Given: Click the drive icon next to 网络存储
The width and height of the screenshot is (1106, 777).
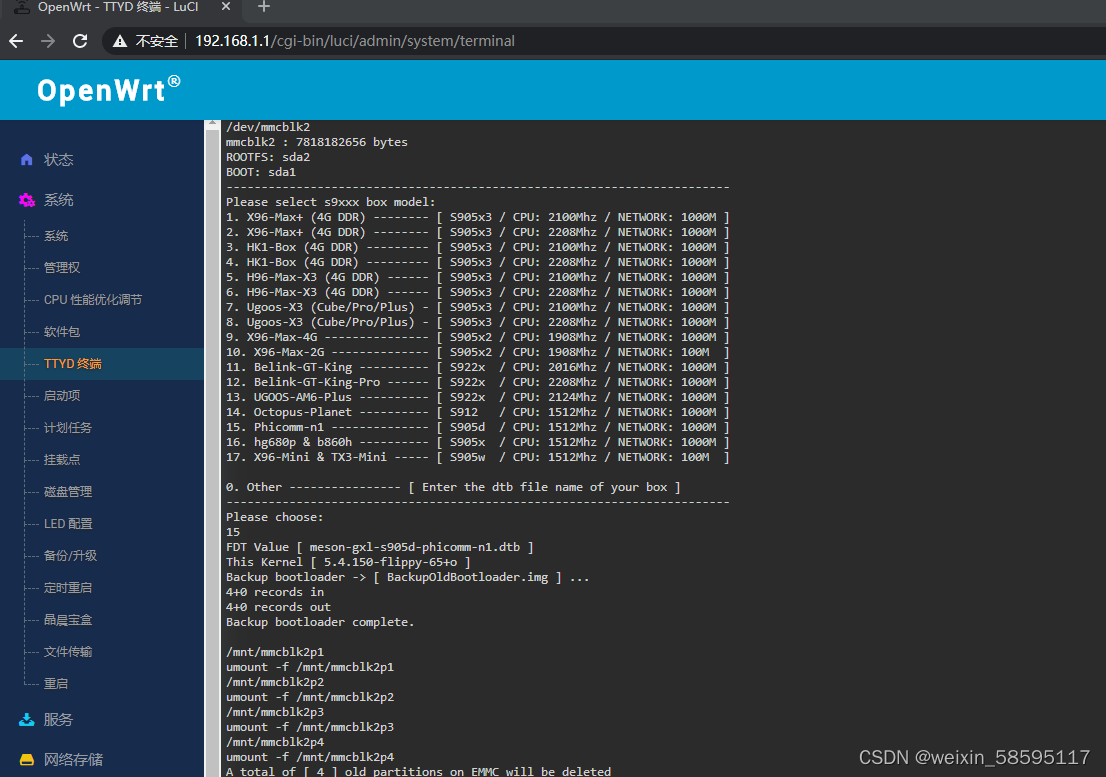Looking at the screenshot, I should tap(27, 759).
